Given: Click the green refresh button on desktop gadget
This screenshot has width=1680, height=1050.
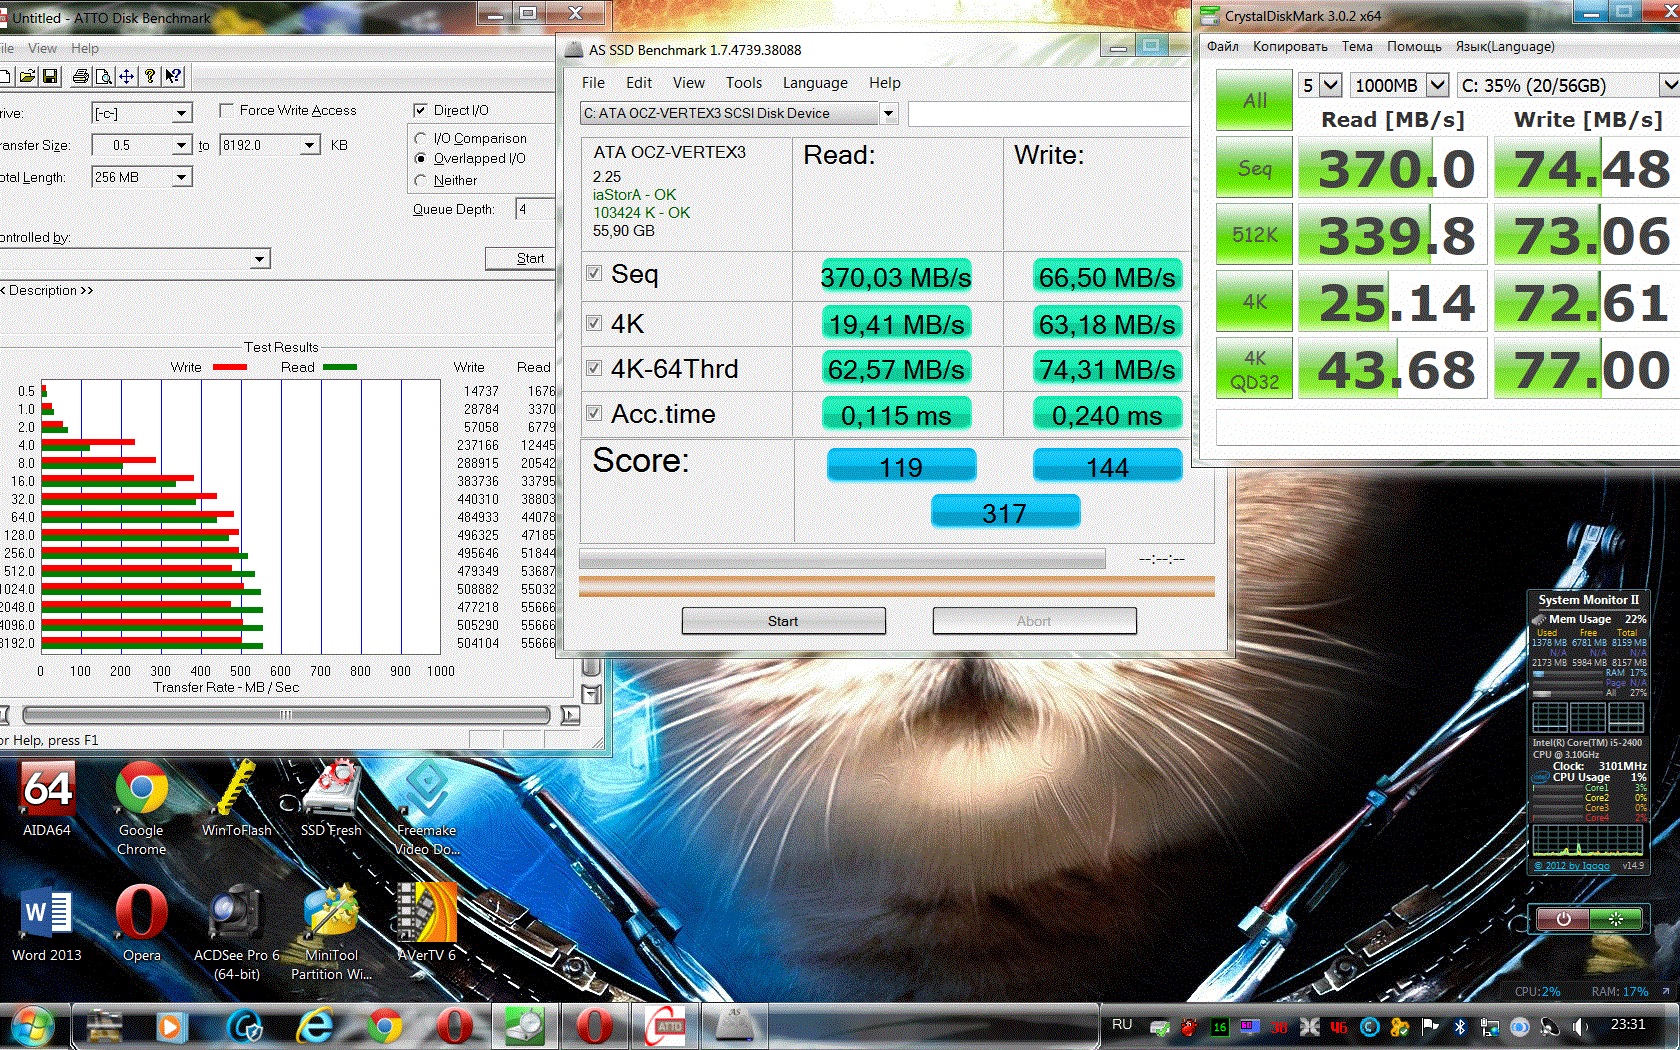Looking at the screenshot, I should (x=1615, y=919).
